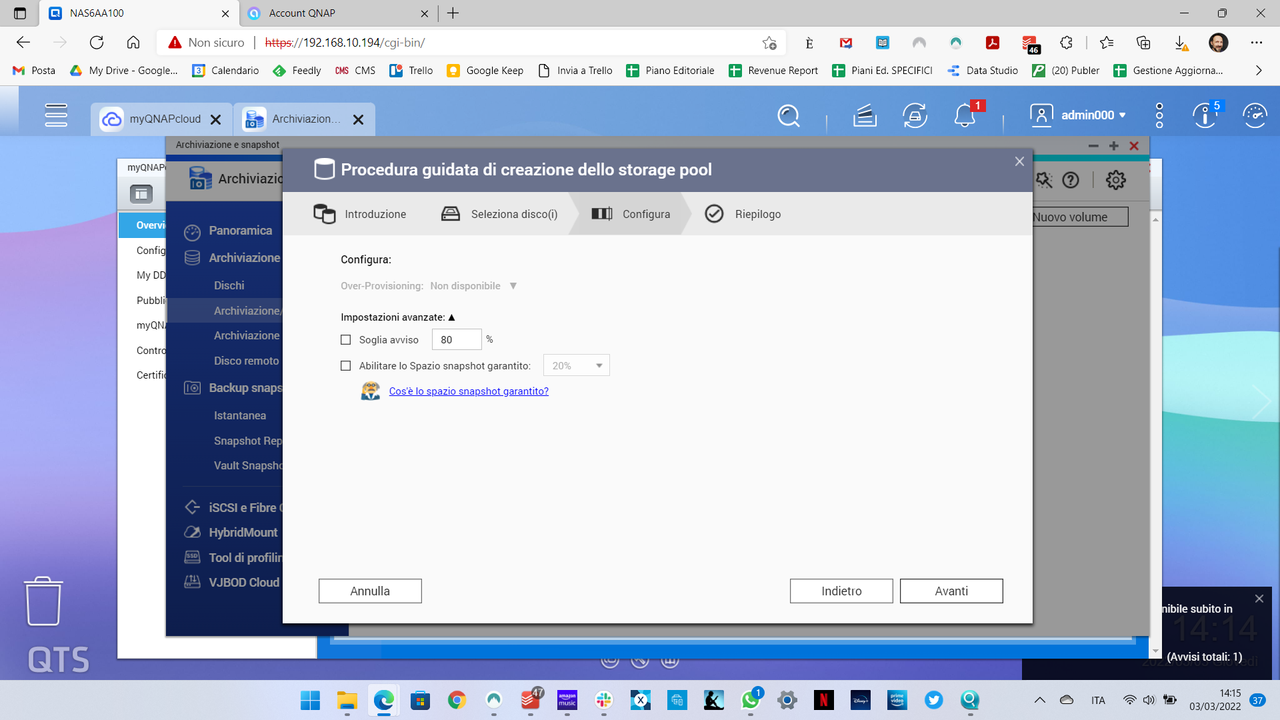The image size is (1280, 720).
Task: Click the Annulla button
Action: pyautogui.click(x=370, y=591)
